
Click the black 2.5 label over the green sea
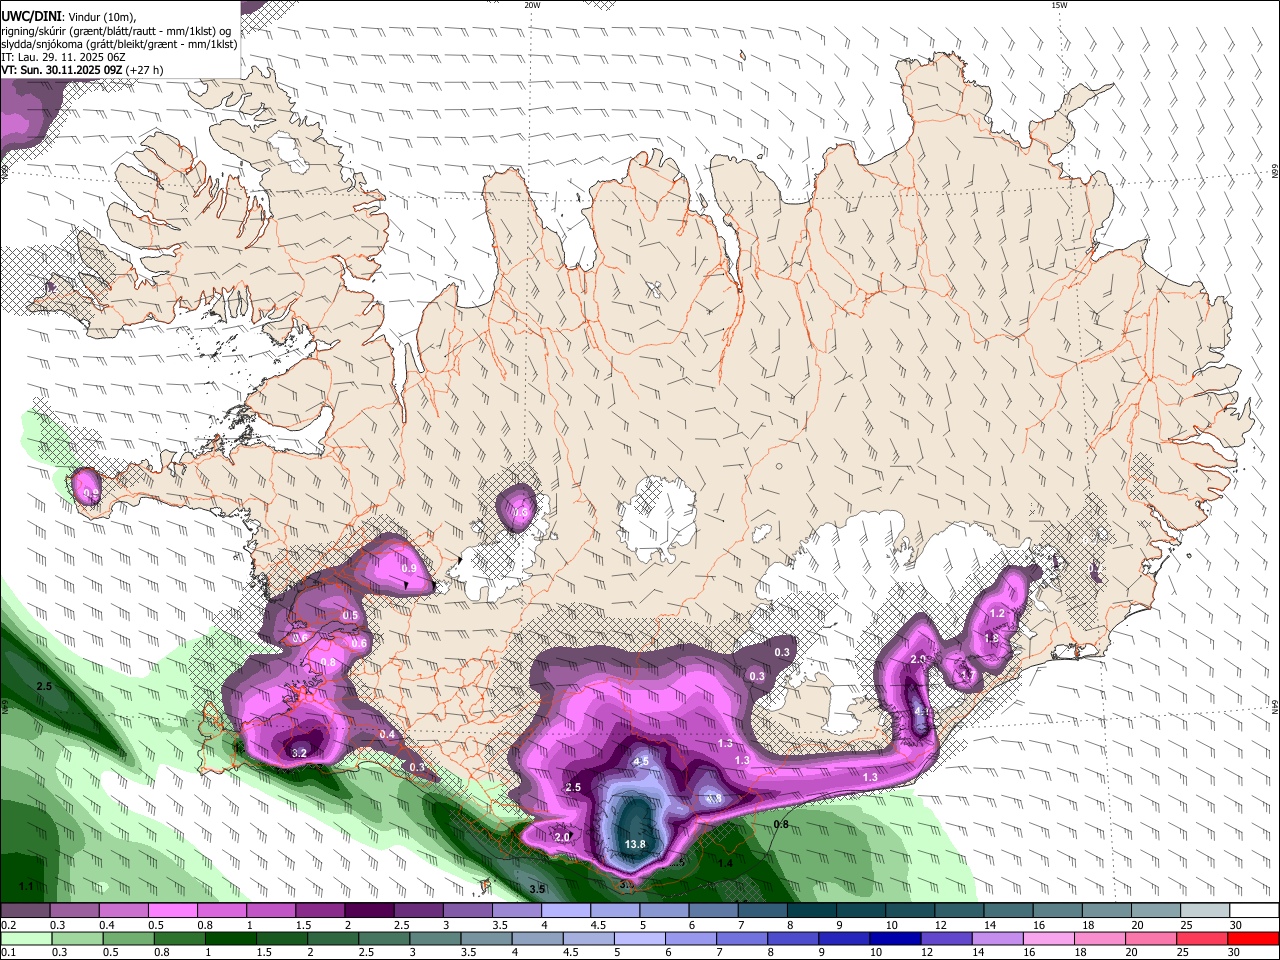click(44, 686)
